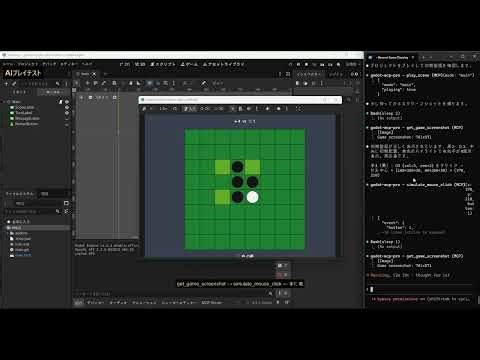The height and width of the screenshot is (360, 480).
Task: Select the MessageLabel node
Action: 27,118
